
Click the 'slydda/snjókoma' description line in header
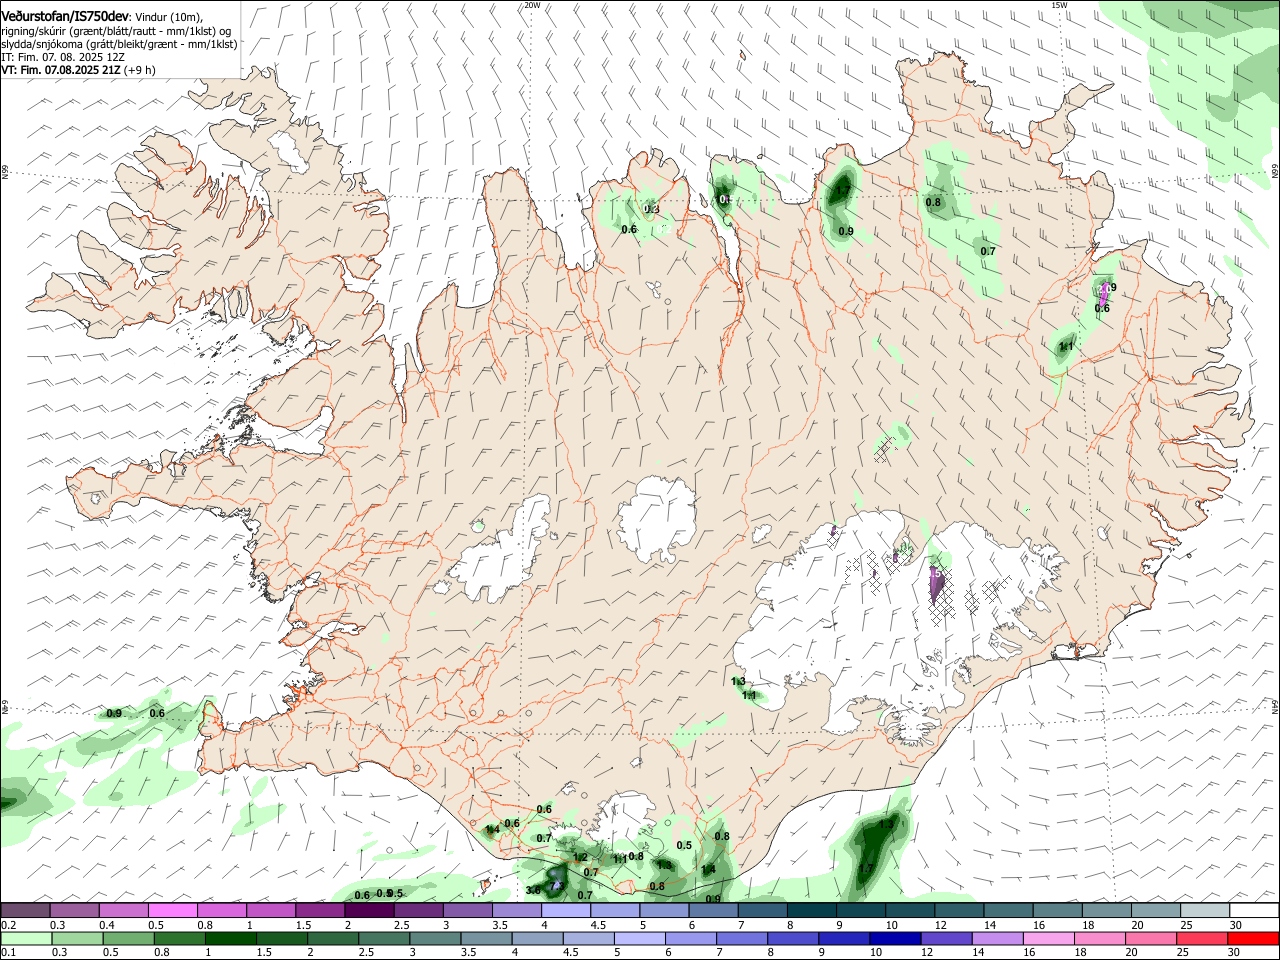(118, 44)
